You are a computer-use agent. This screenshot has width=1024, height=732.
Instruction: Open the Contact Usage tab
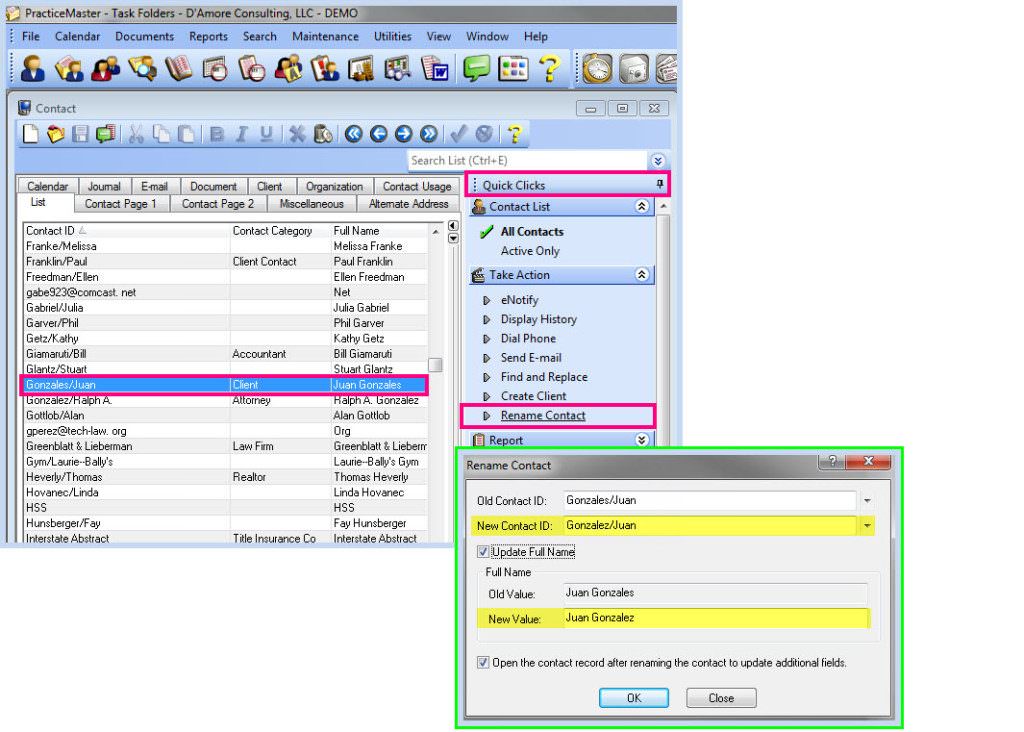(x=417, y=187)
